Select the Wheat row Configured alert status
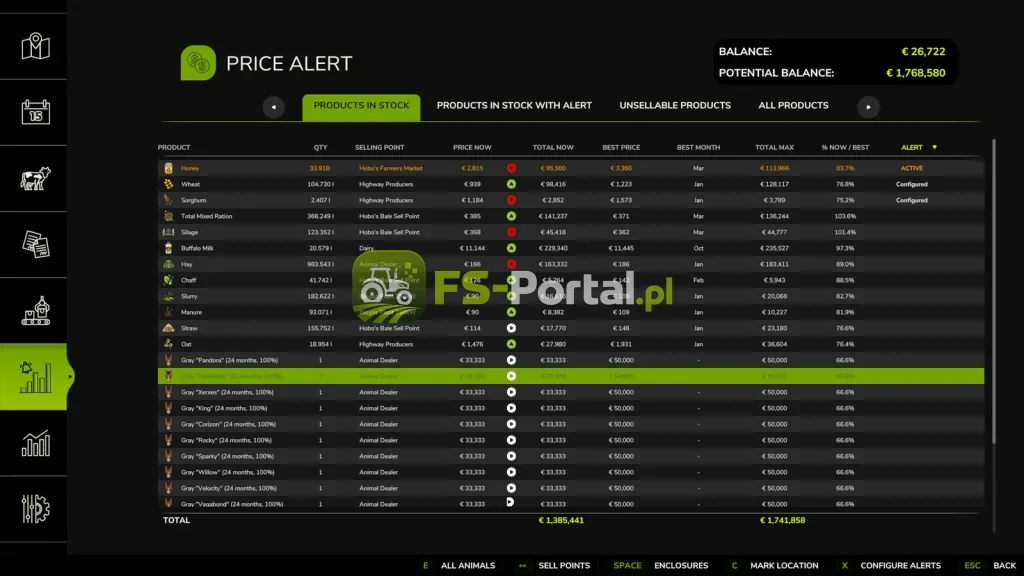The image size is (1024, 576). click(912, 184)
